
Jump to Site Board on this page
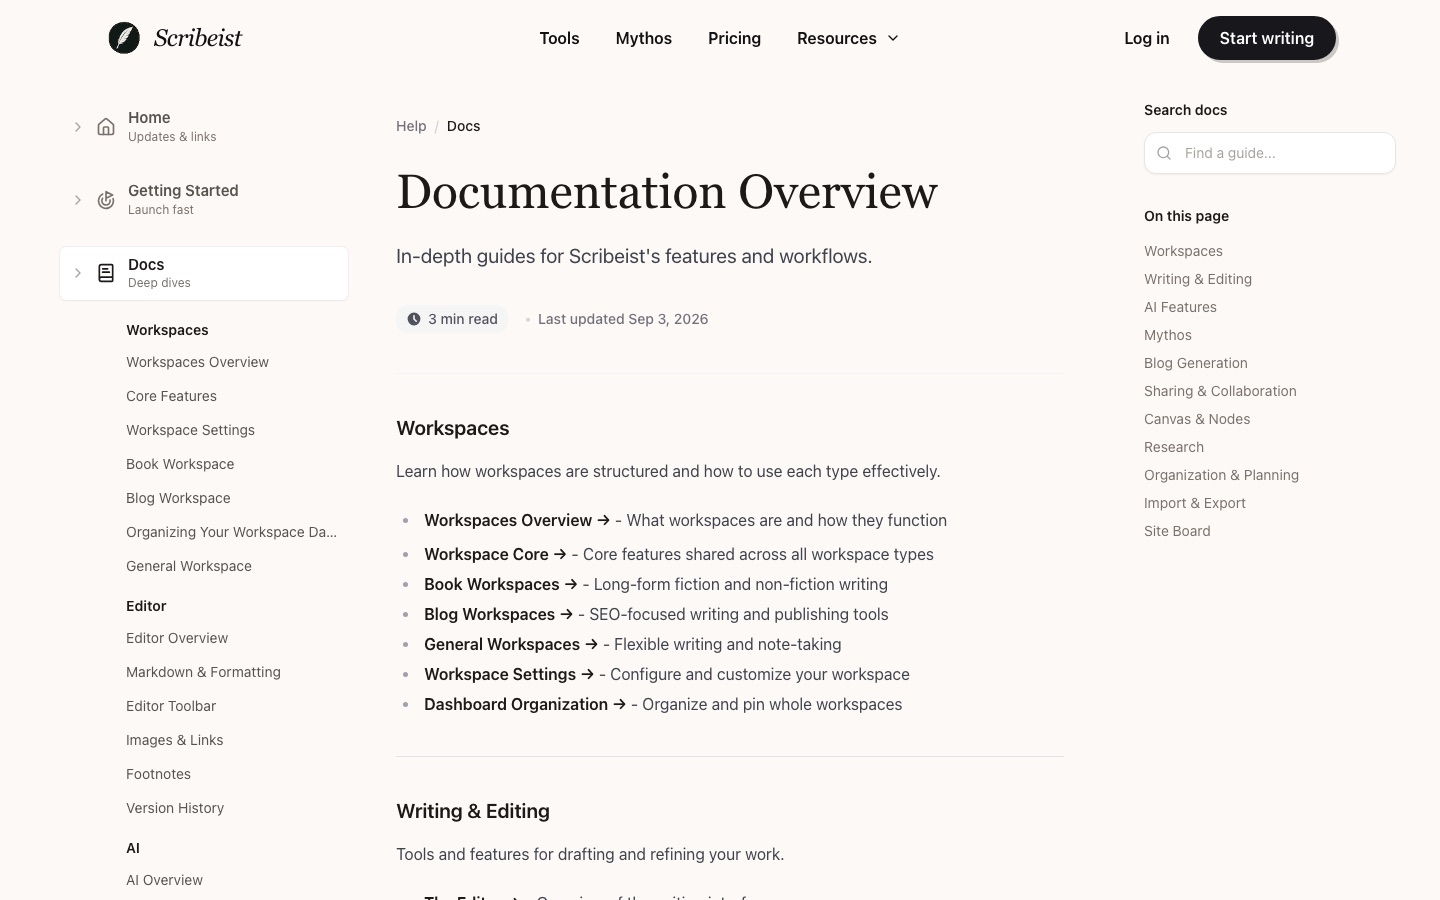coord(1177,531)
